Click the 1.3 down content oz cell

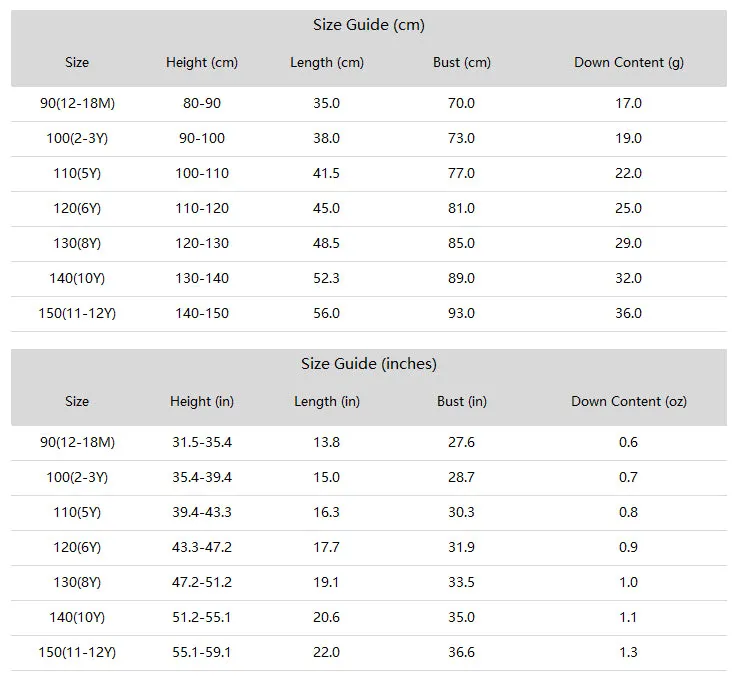(x=629, y=652)
